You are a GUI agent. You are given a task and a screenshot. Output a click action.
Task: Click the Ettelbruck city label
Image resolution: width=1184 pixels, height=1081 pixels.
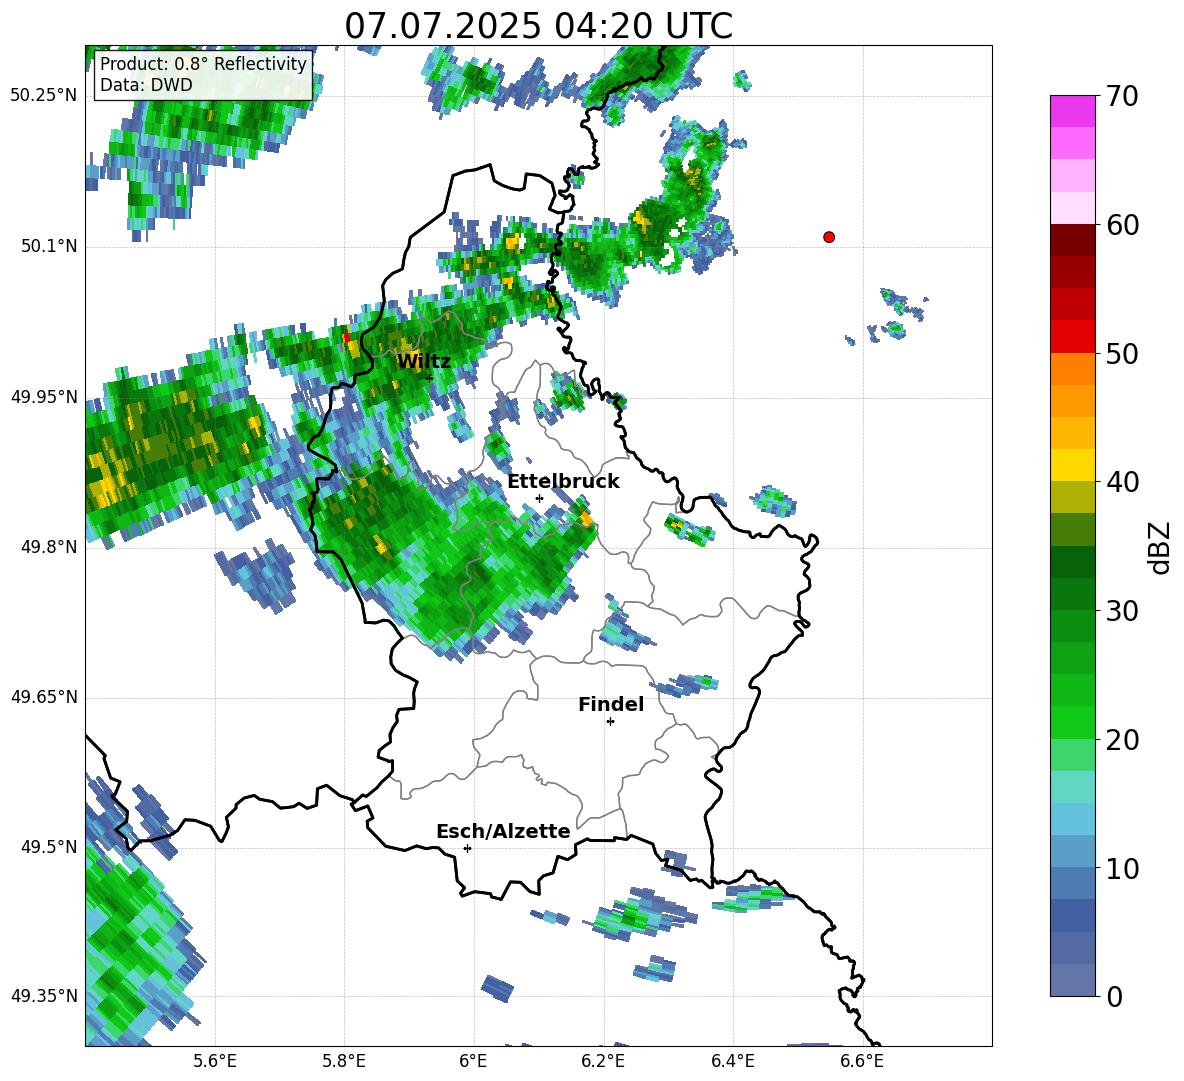tap(563, 482)
